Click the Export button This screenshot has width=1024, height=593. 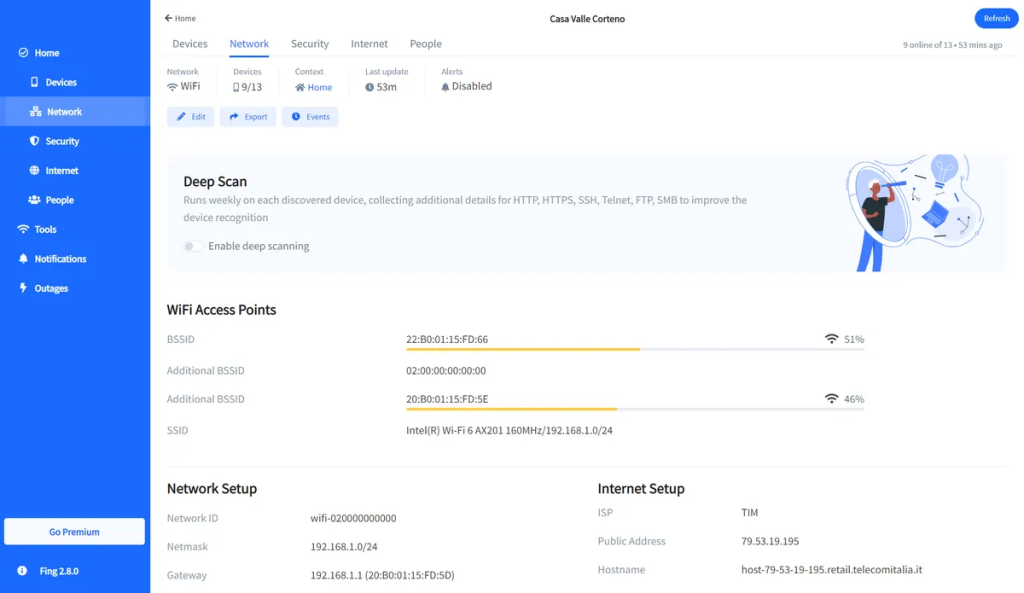247,116
